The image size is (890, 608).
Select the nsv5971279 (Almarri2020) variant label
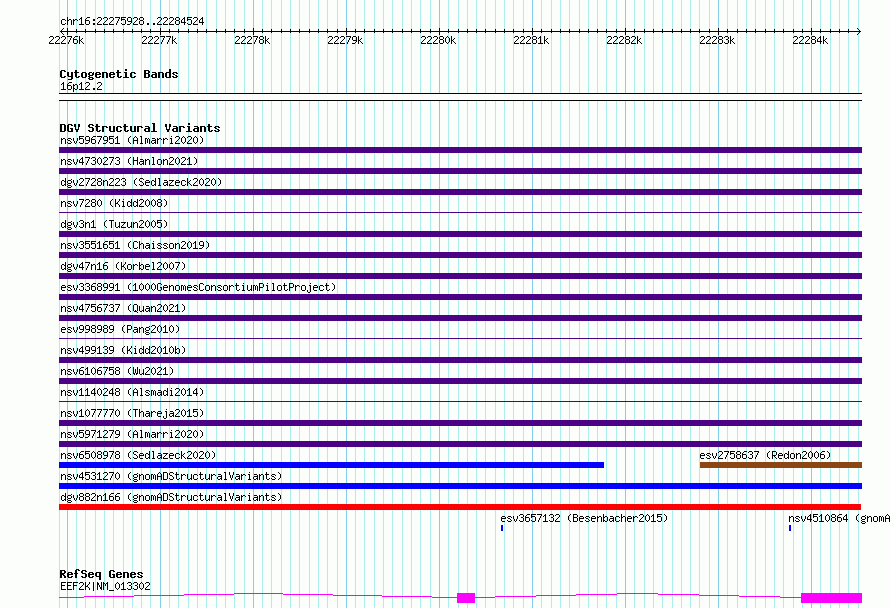pyautogui.click(x=132, y=434)
